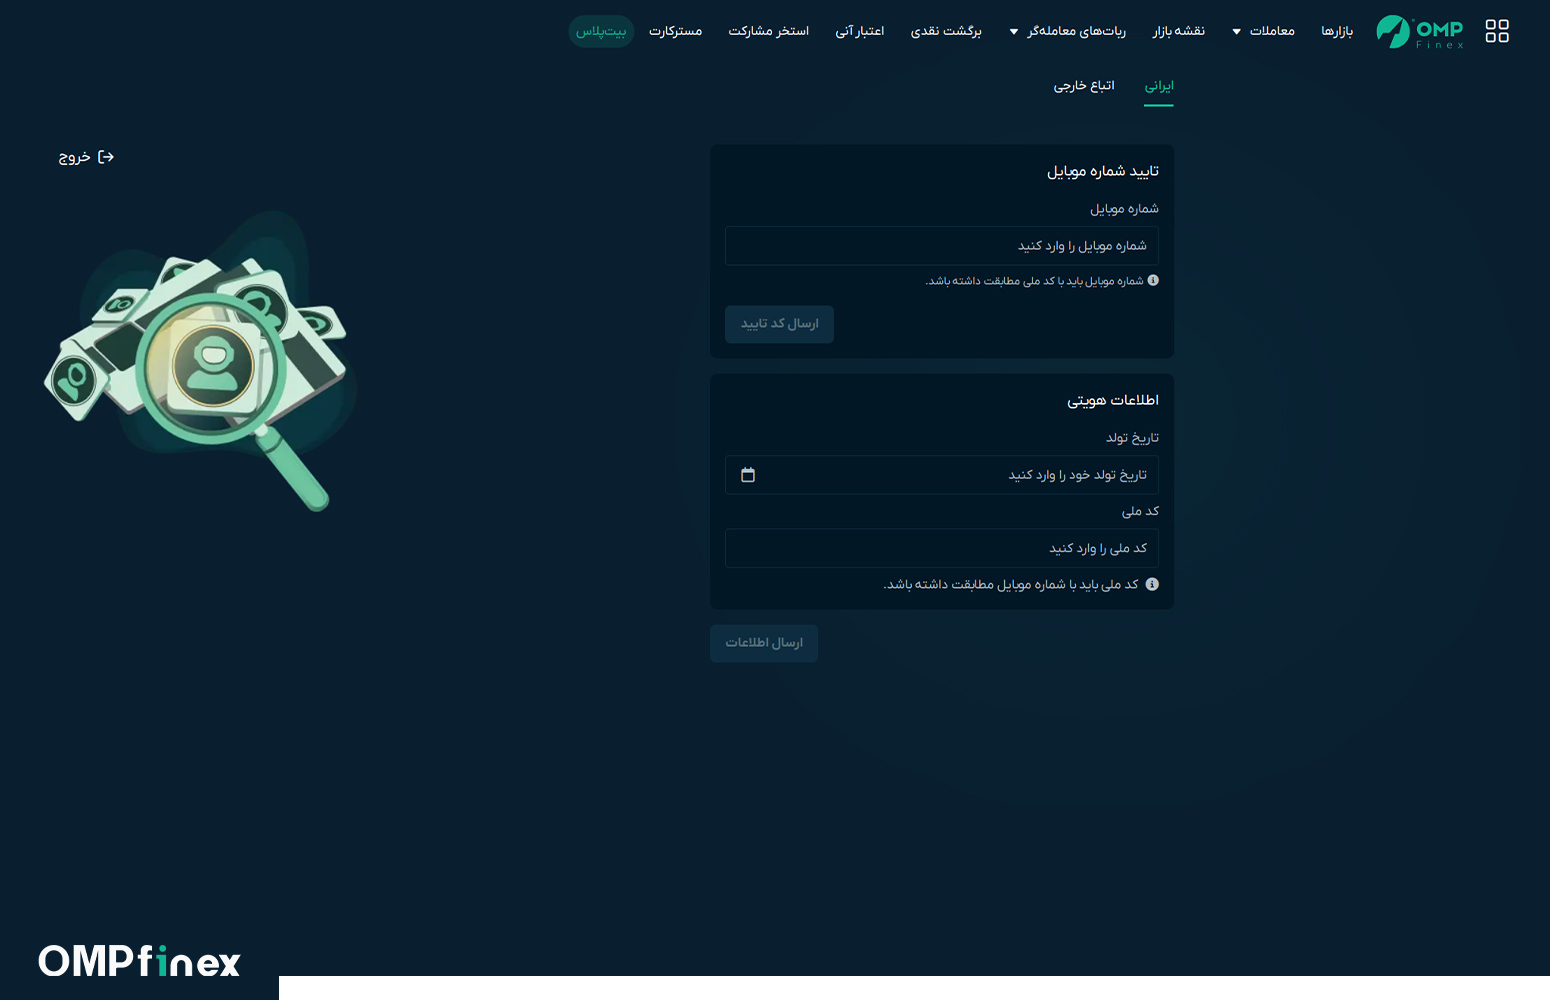Open نقشه بازار in the navbar
1550x1000 pixels.
[x=1179, y=31]
